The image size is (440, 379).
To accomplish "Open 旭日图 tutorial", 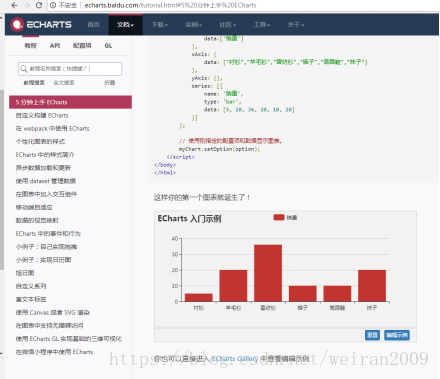I will (x=25, y=273).
